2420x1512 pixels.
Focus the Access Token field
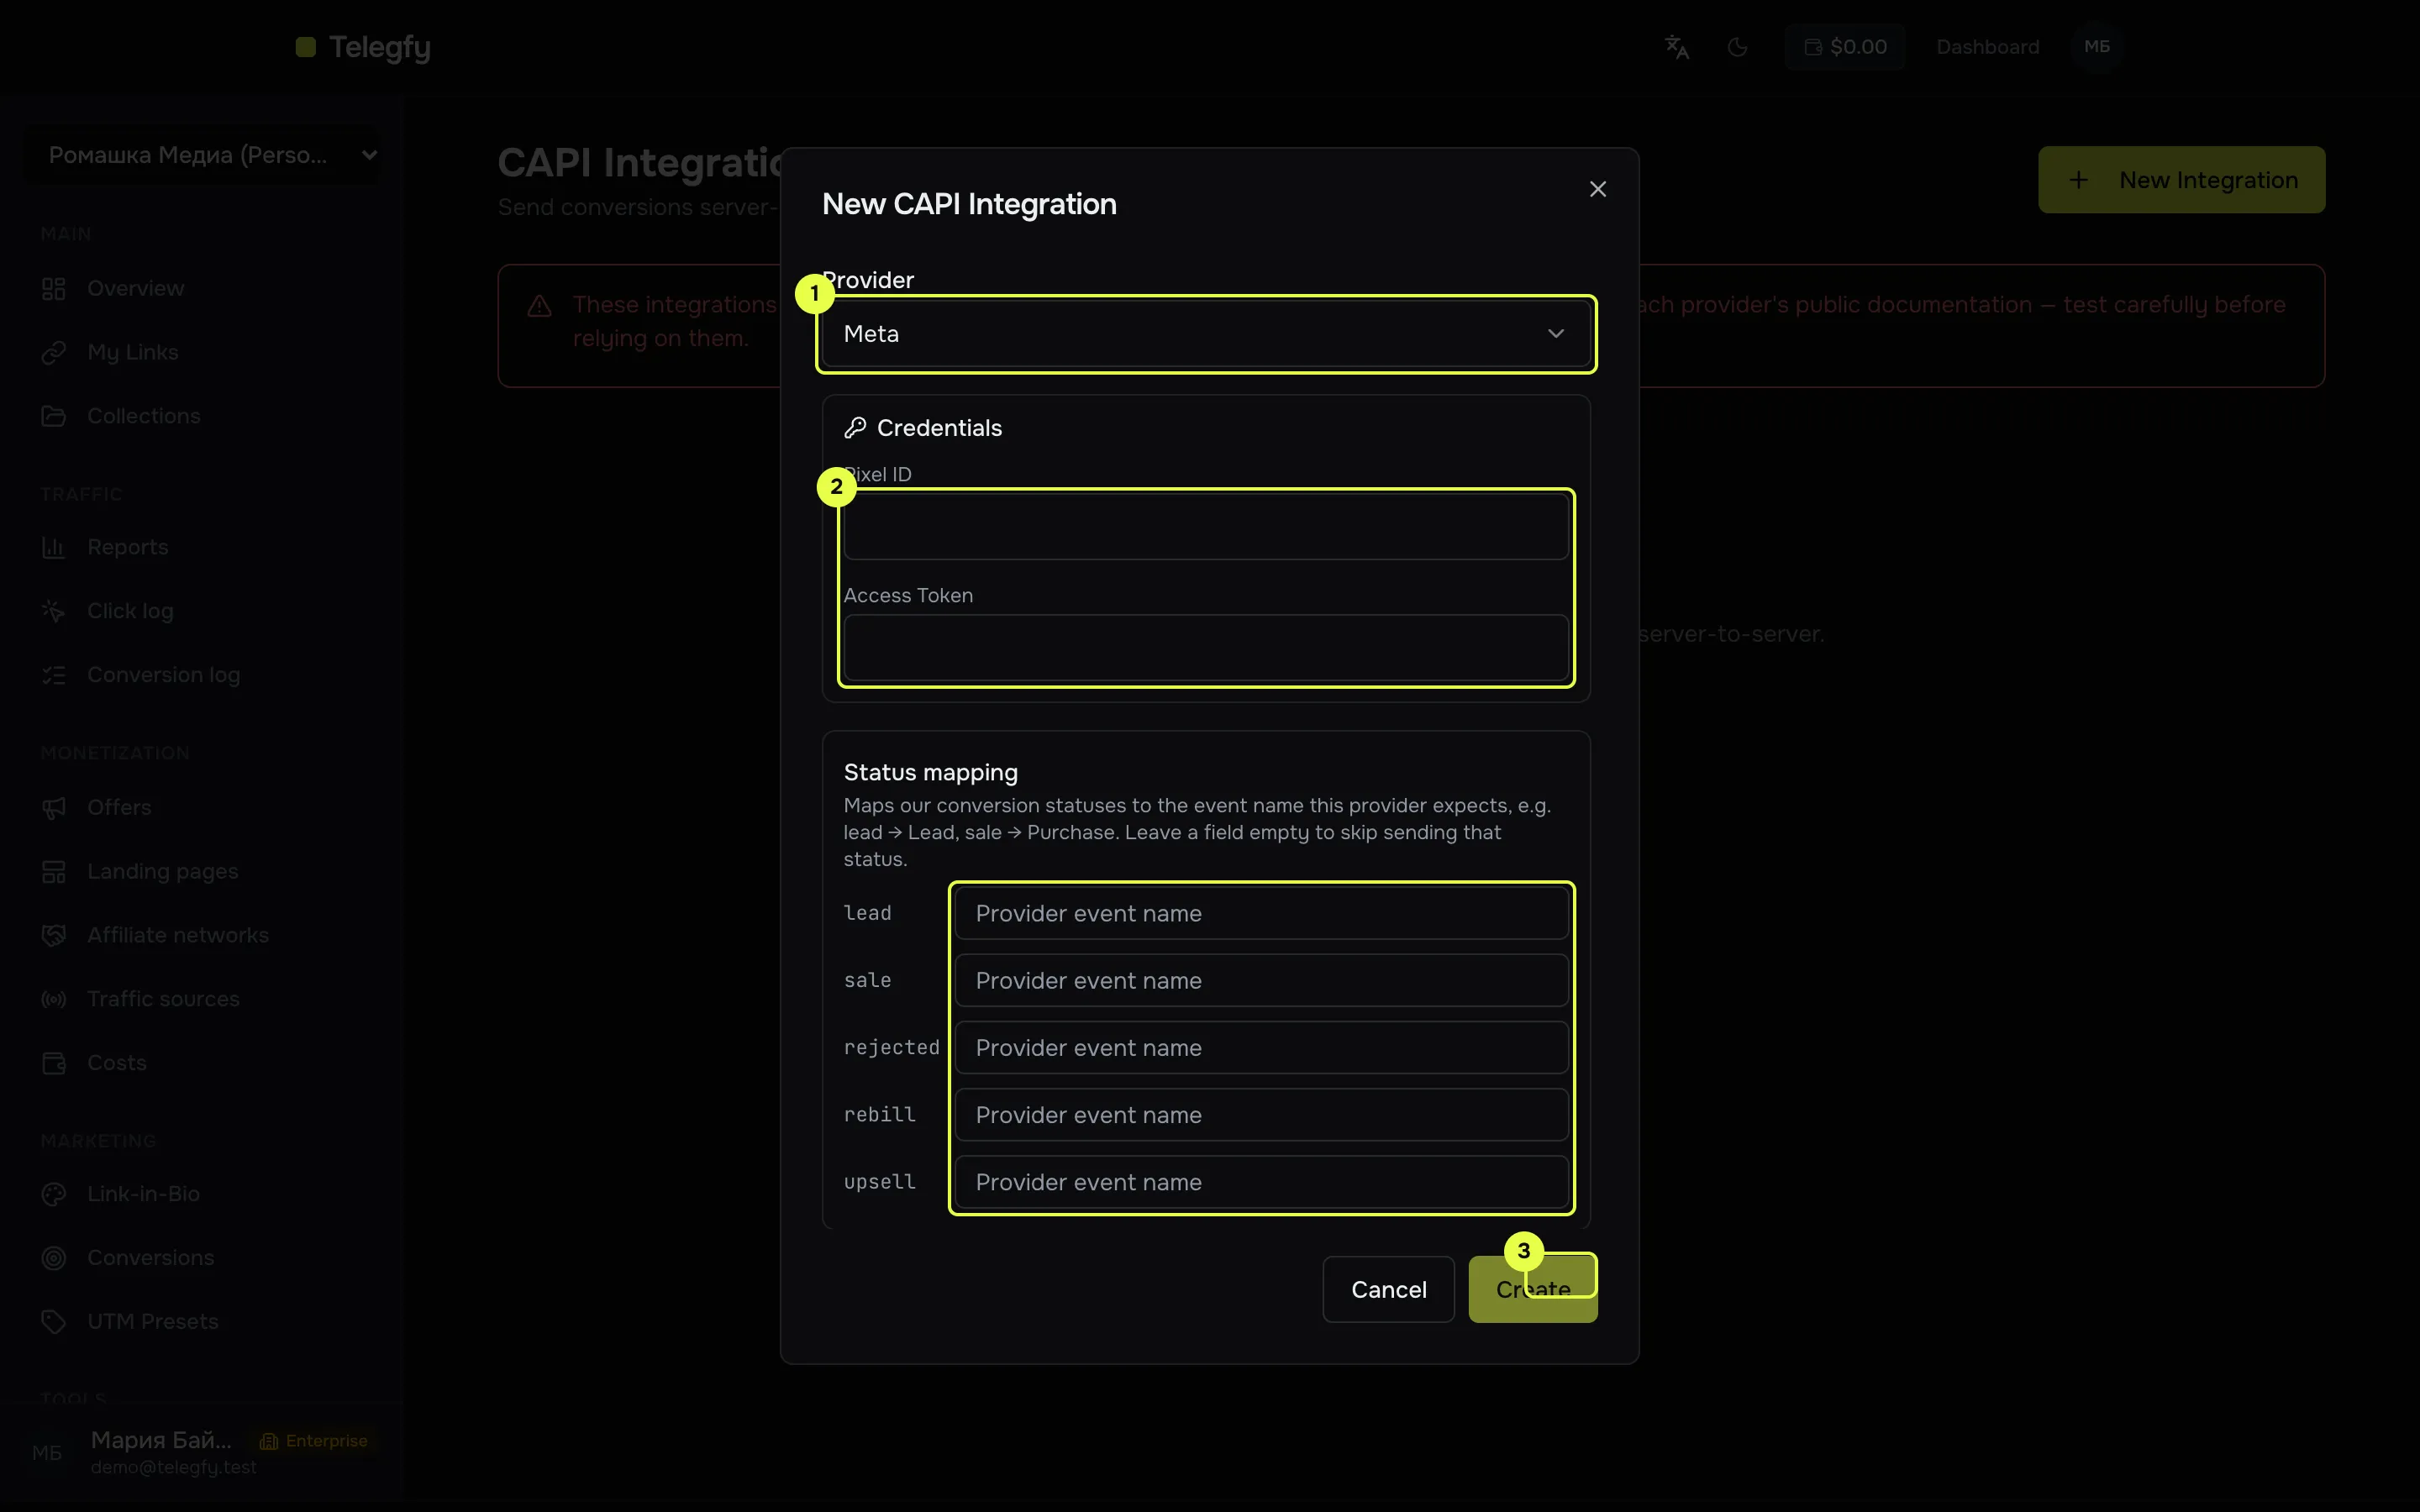click(1206, 647)
